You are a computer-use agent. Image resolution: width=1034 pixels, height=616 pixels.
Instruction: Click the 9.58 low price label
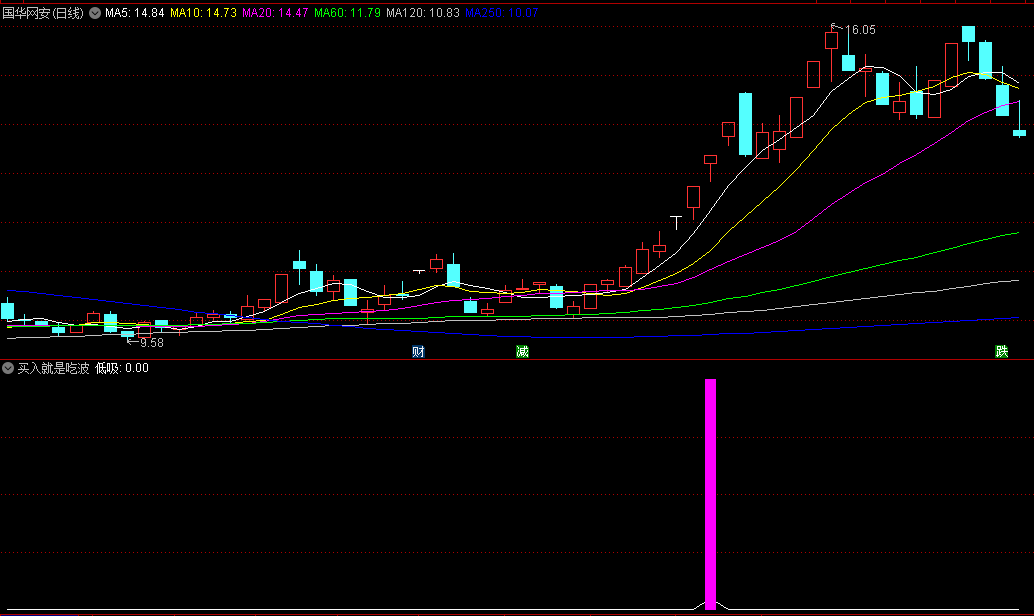(152, 342)
